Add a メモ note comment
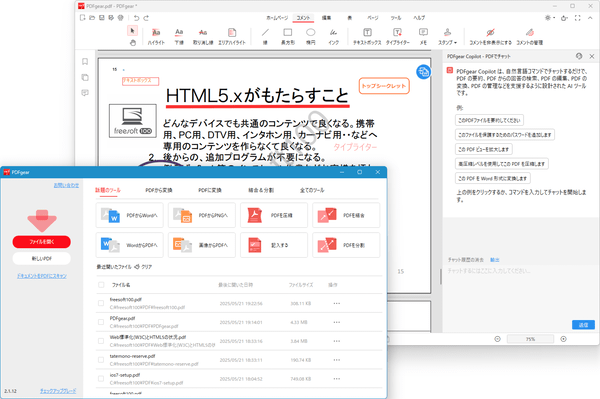The image size is (600, 399). [423, 37]
